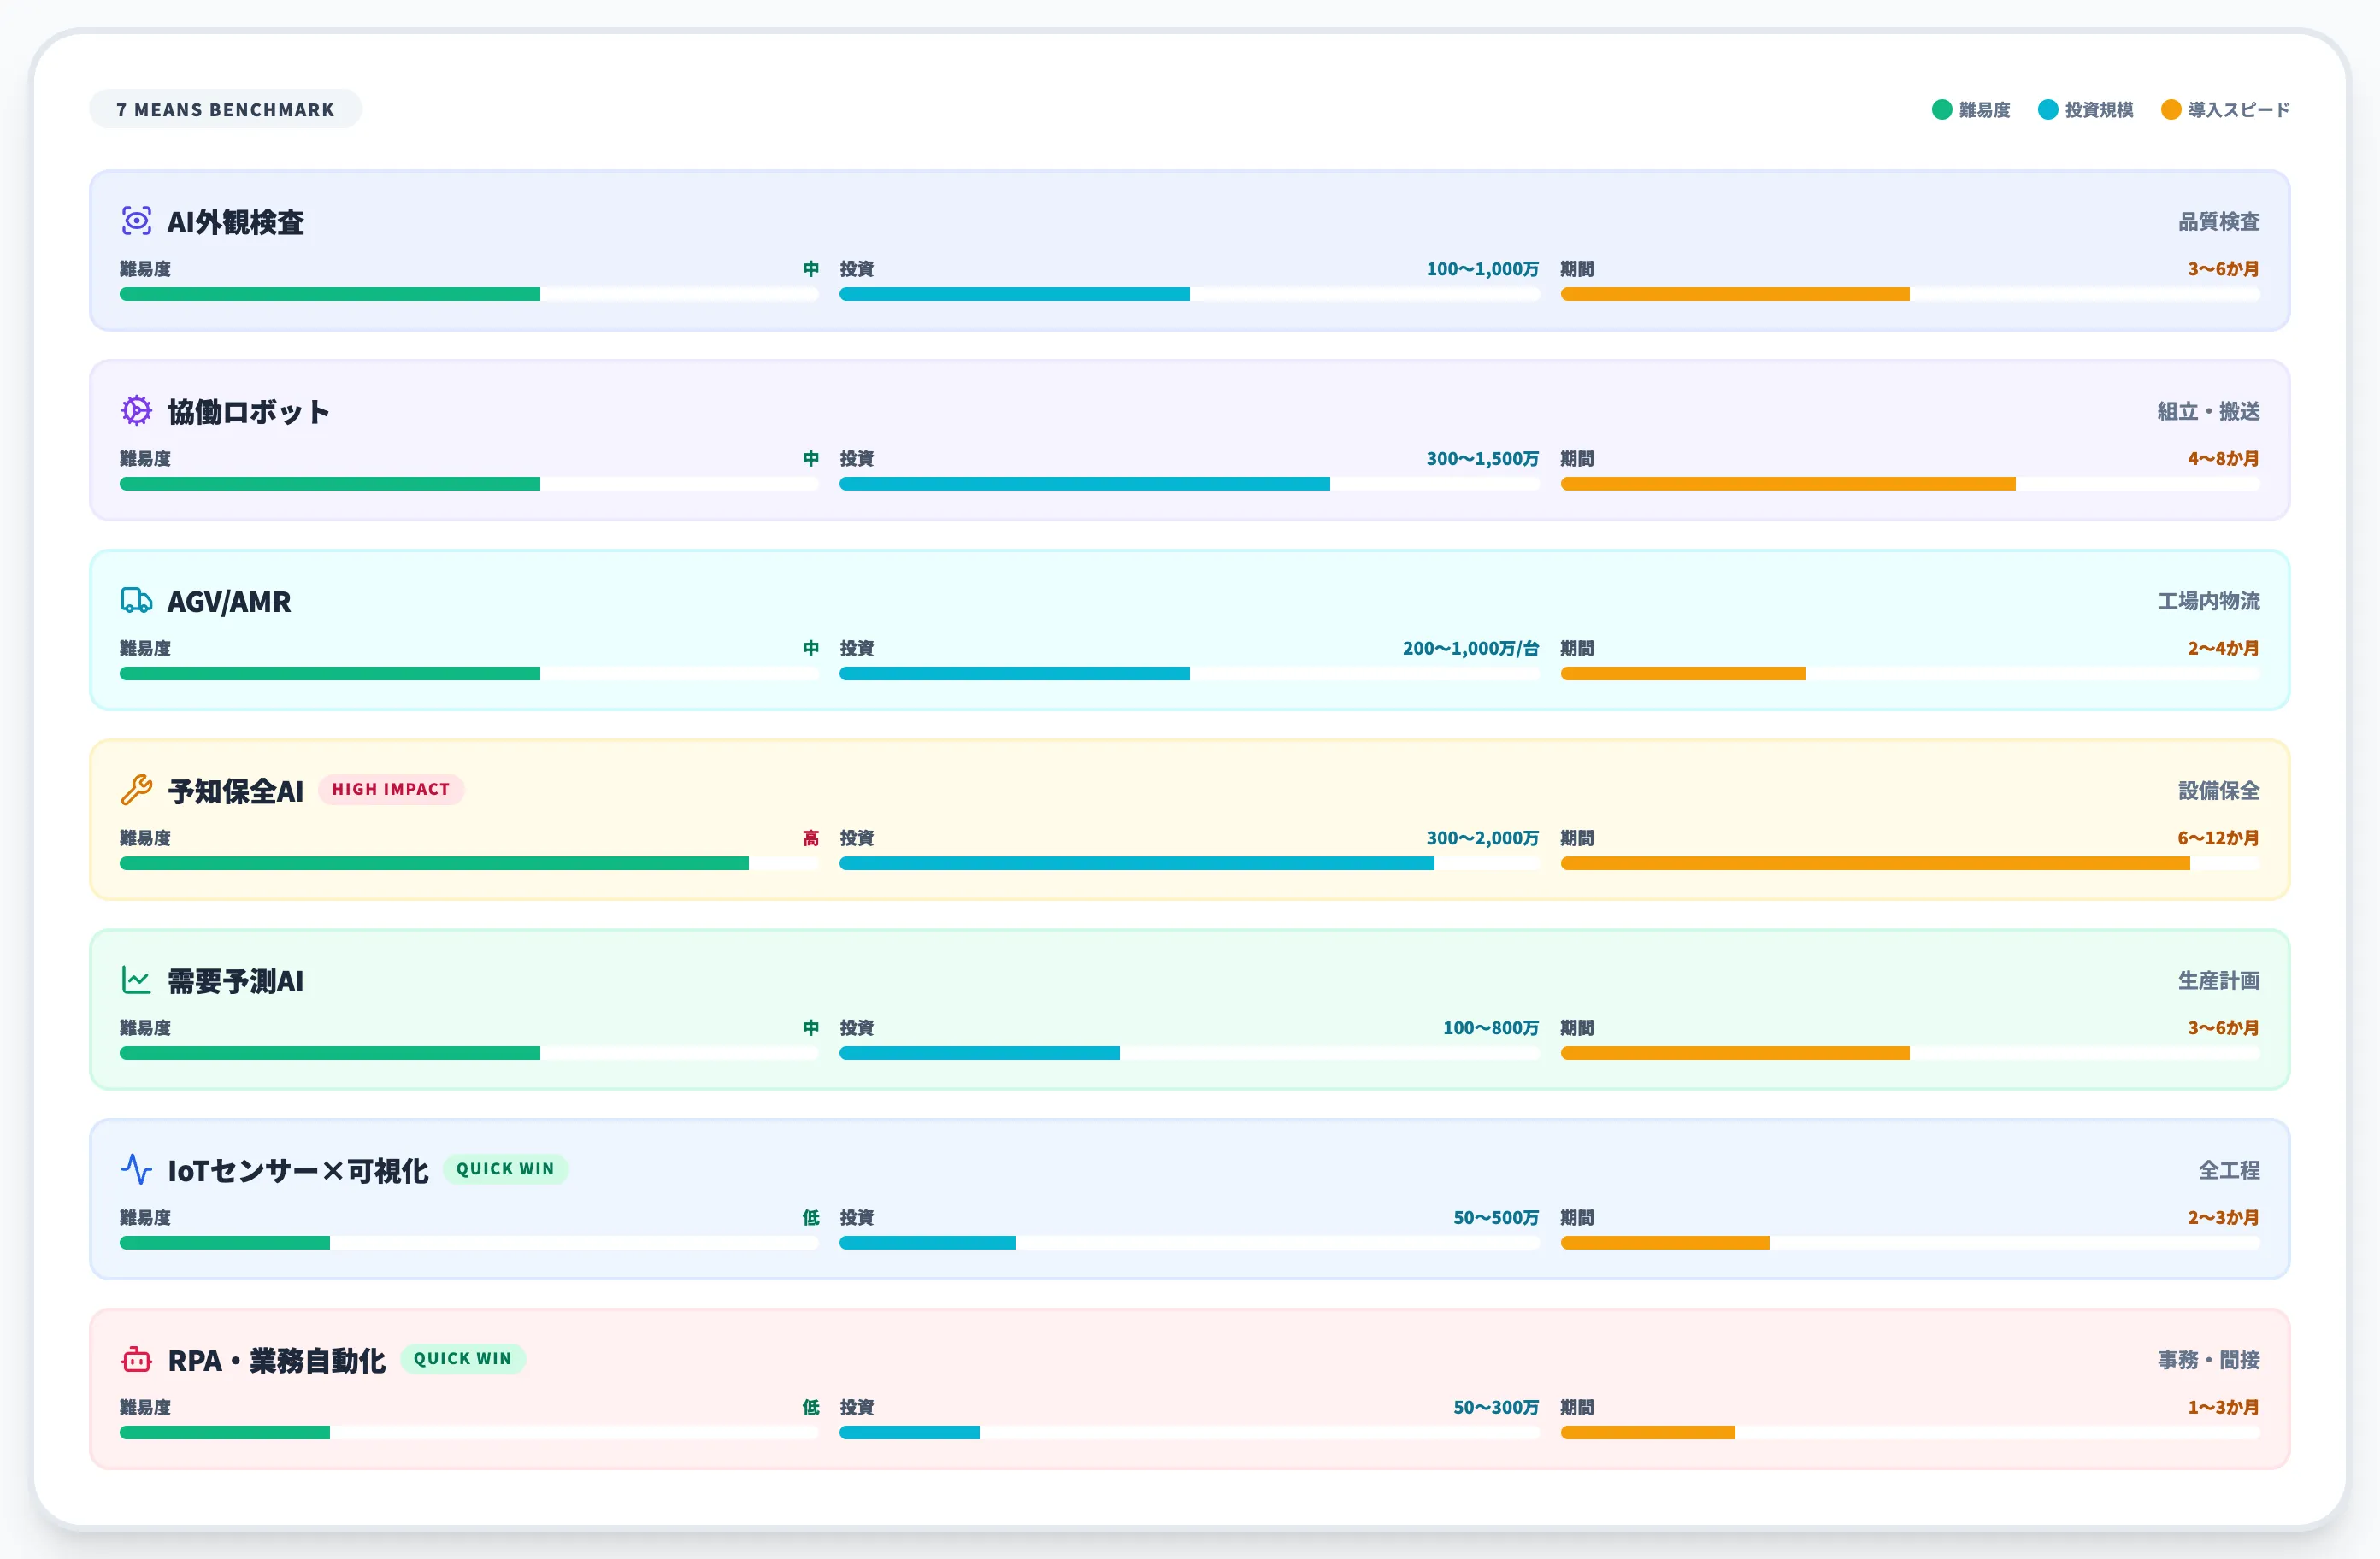Click the AI外観検査 eye-scan icon
The image size is (2380, 1559).
point(136,220)
